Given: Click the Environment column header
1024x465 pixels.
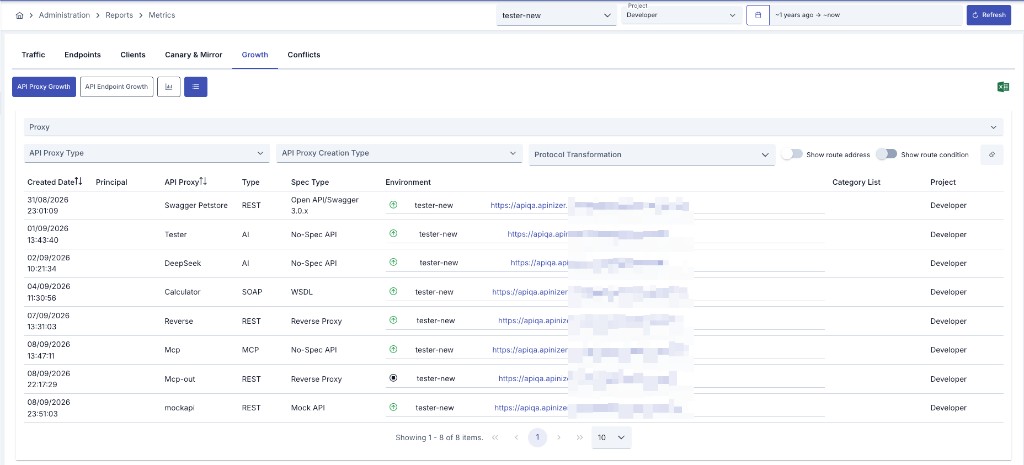Looking at the screenshot, I should [408, 182].
